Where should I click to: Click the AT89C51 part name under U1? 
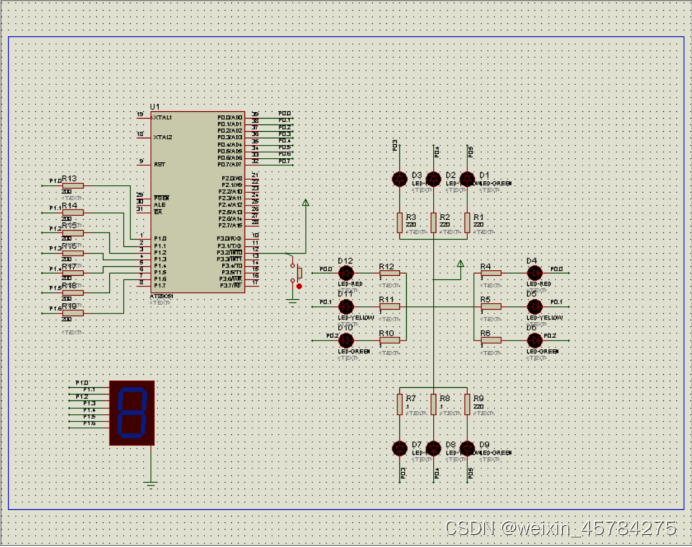pyautogui.click(x=162, y=296)
